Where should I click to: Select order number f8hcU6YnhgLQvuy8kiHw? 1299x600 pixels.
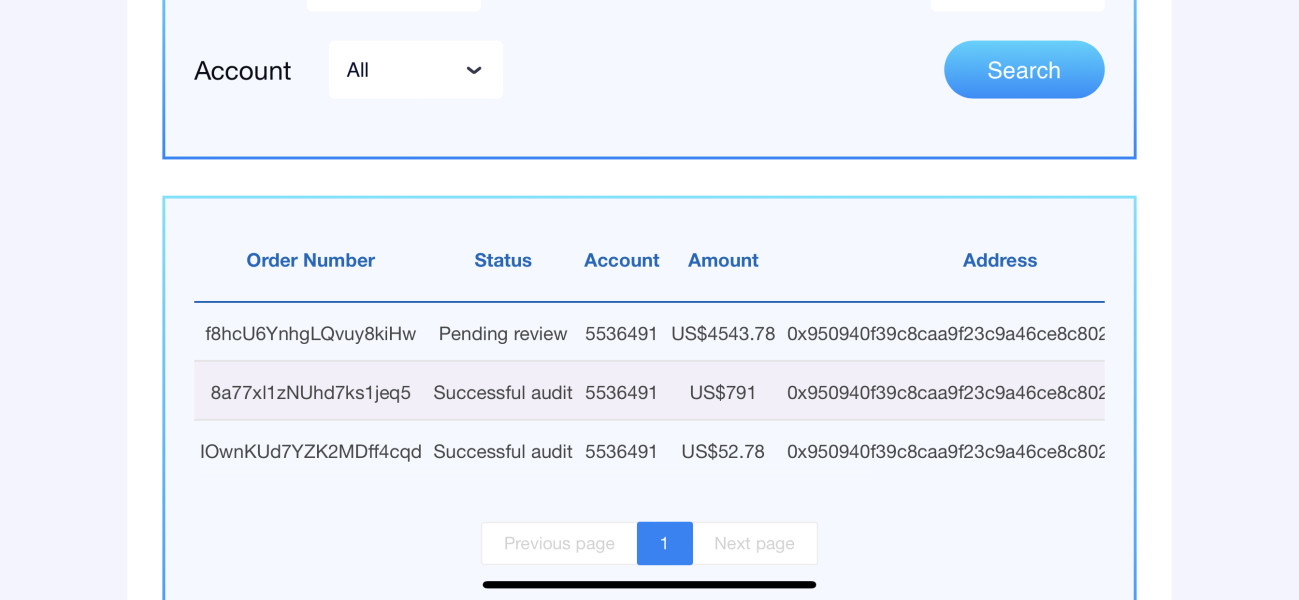(x=310, y=334)
